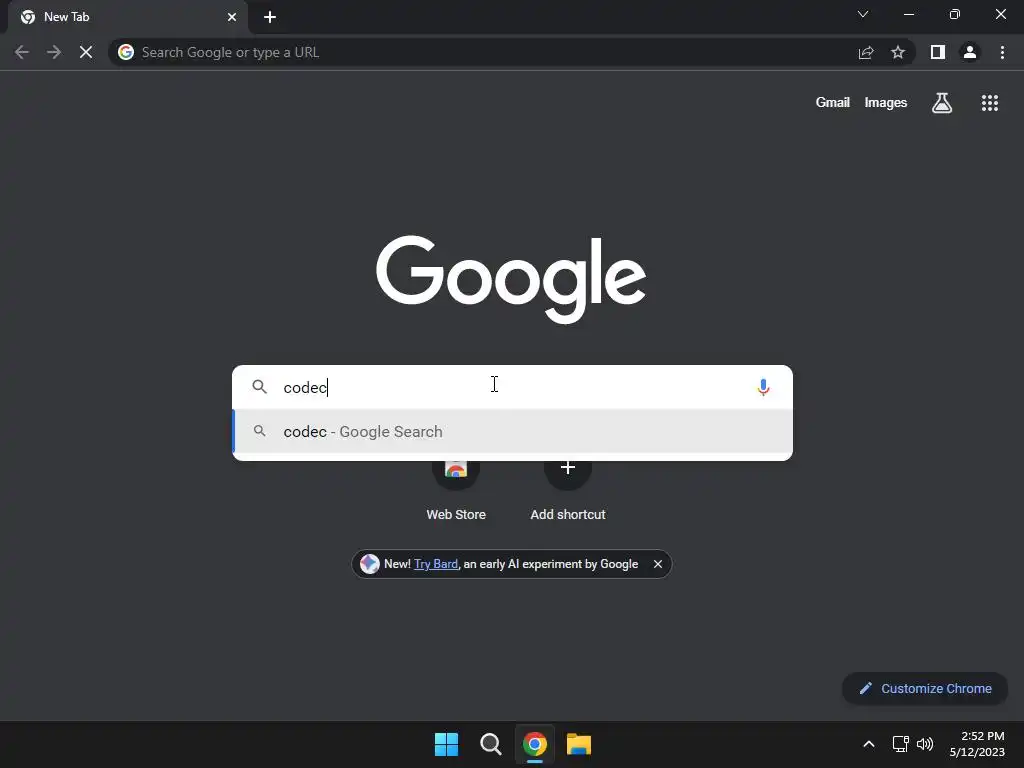Viewport: 1024px width, 768px height.
Task: Click the Google search box containing codec
Action: pos(512,387)
